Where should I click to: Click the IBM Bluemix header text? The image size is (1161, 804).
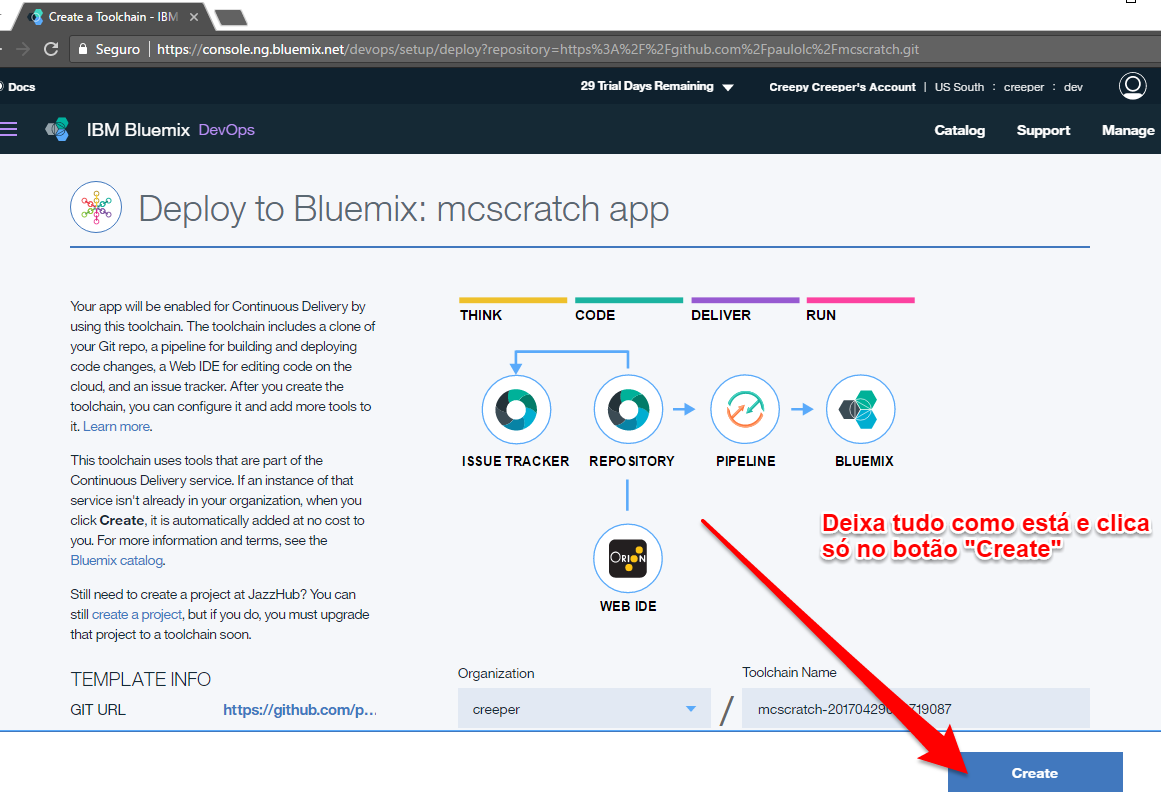[138, 130]
